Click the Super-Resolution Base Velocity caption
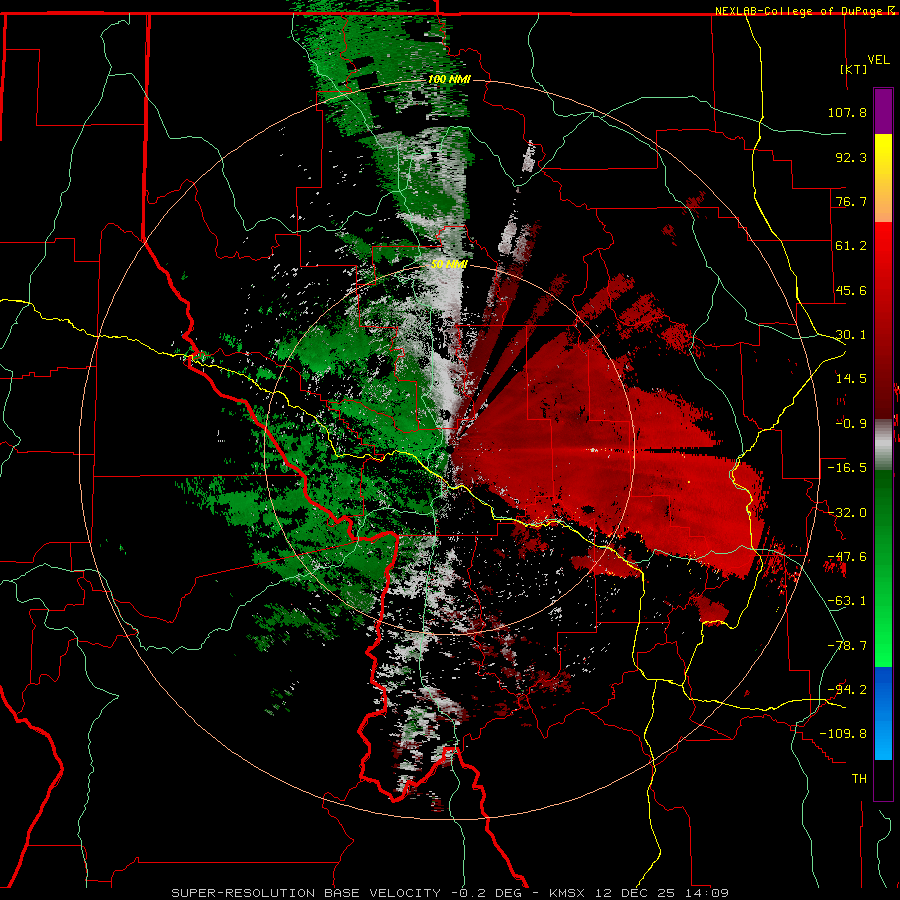This screenshot has height=900, width=900. click(450, 893)
